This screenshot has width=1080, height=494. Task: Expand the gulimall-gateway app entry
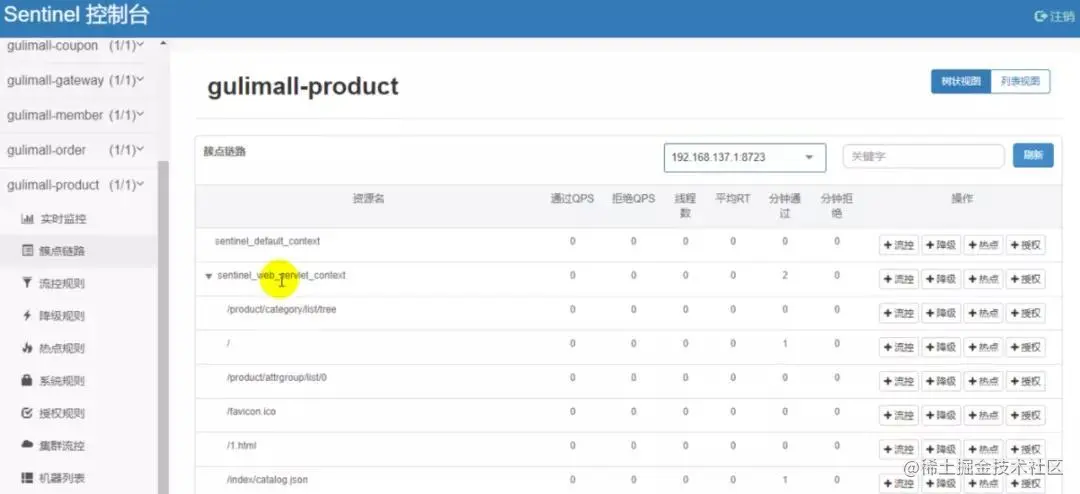click(x=75, y=80)
